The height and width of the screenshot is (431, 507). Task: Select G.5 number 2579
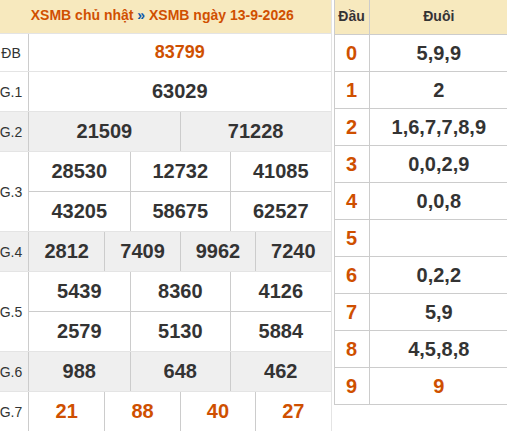pos(79,331)
